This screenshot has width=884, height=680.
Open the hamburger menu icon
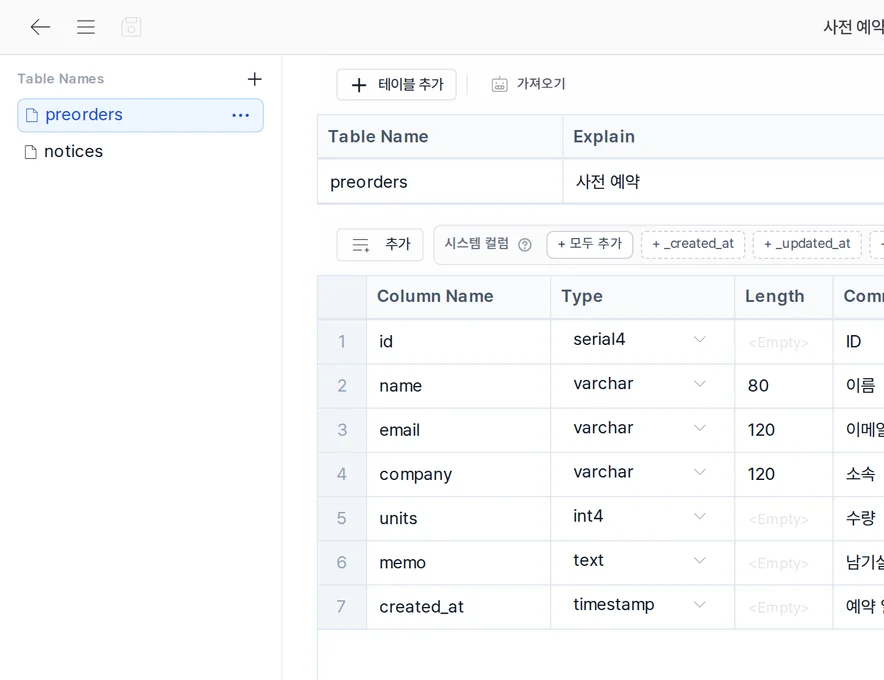tap(86, 27)
